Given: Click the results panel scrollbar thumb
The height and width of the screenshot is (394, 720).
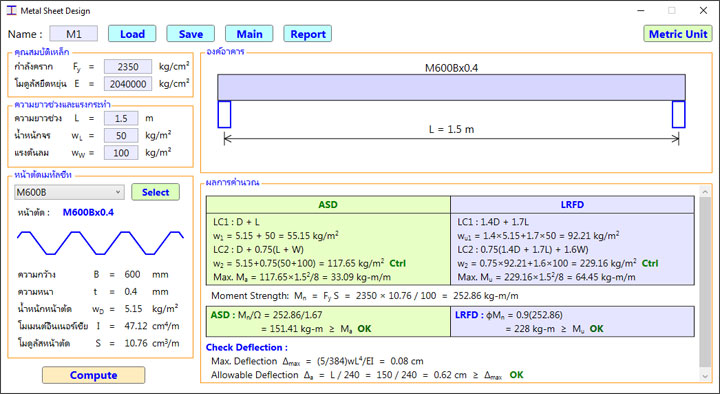Looking at the screenshot, I should point(705,282).
